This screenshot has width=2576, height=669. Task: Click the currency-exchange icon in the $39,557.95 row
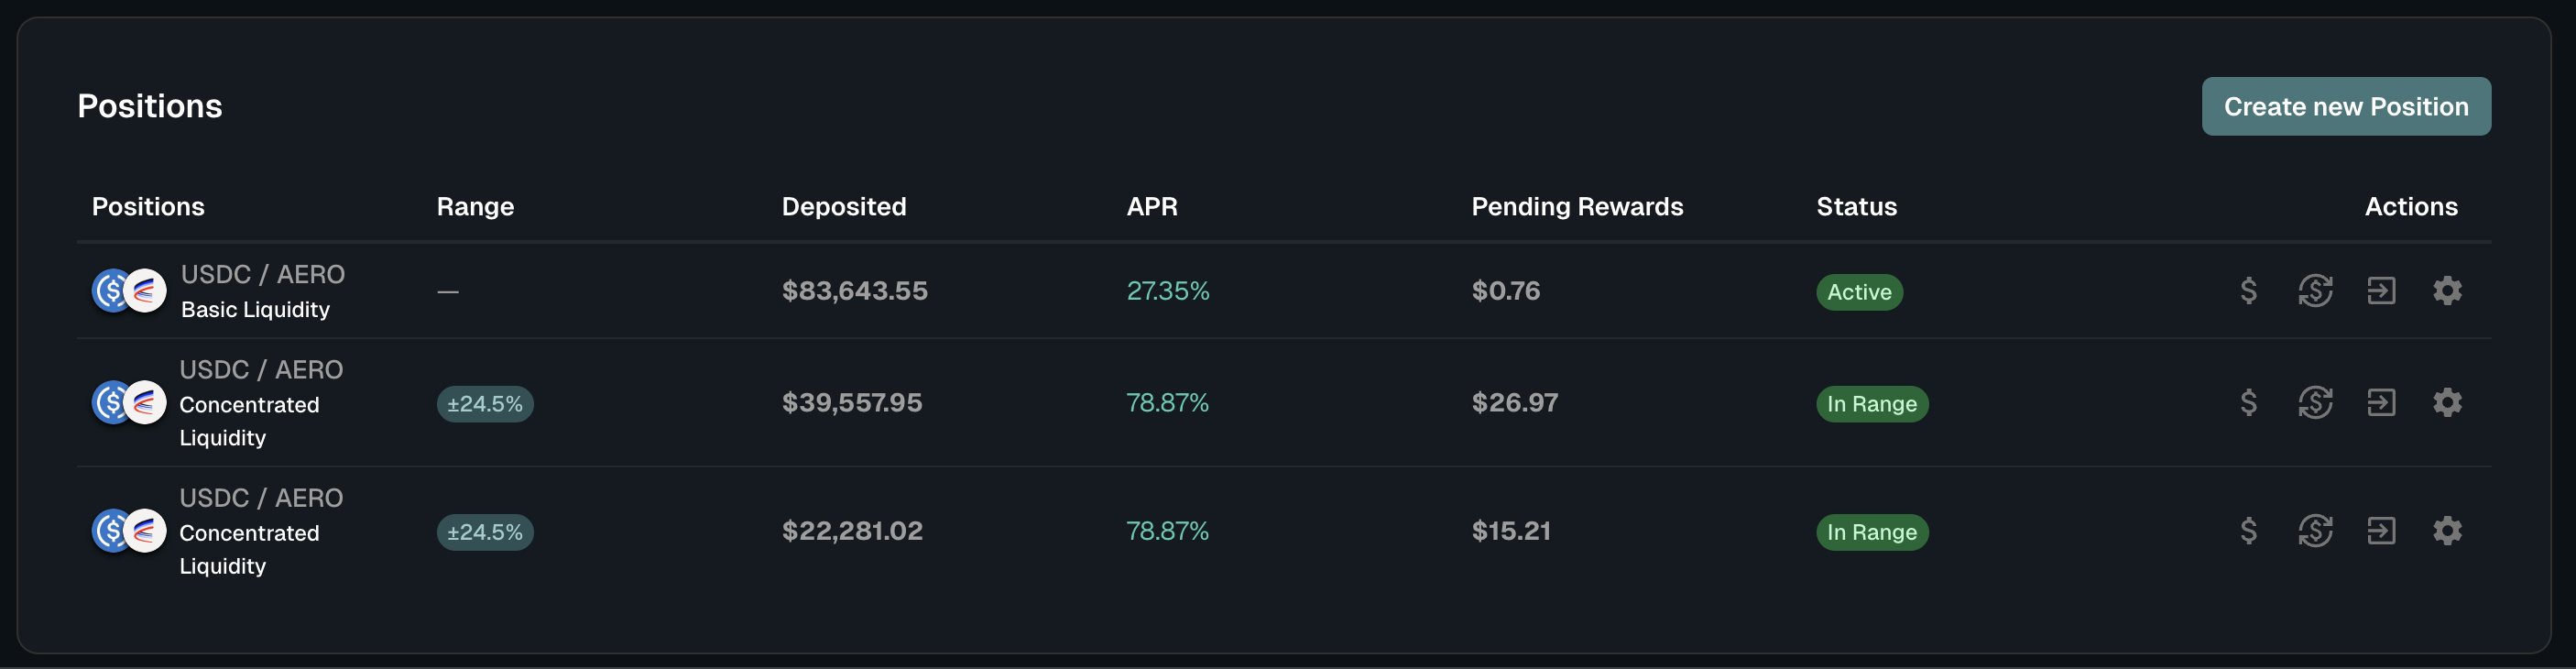tap(2315, 403)
